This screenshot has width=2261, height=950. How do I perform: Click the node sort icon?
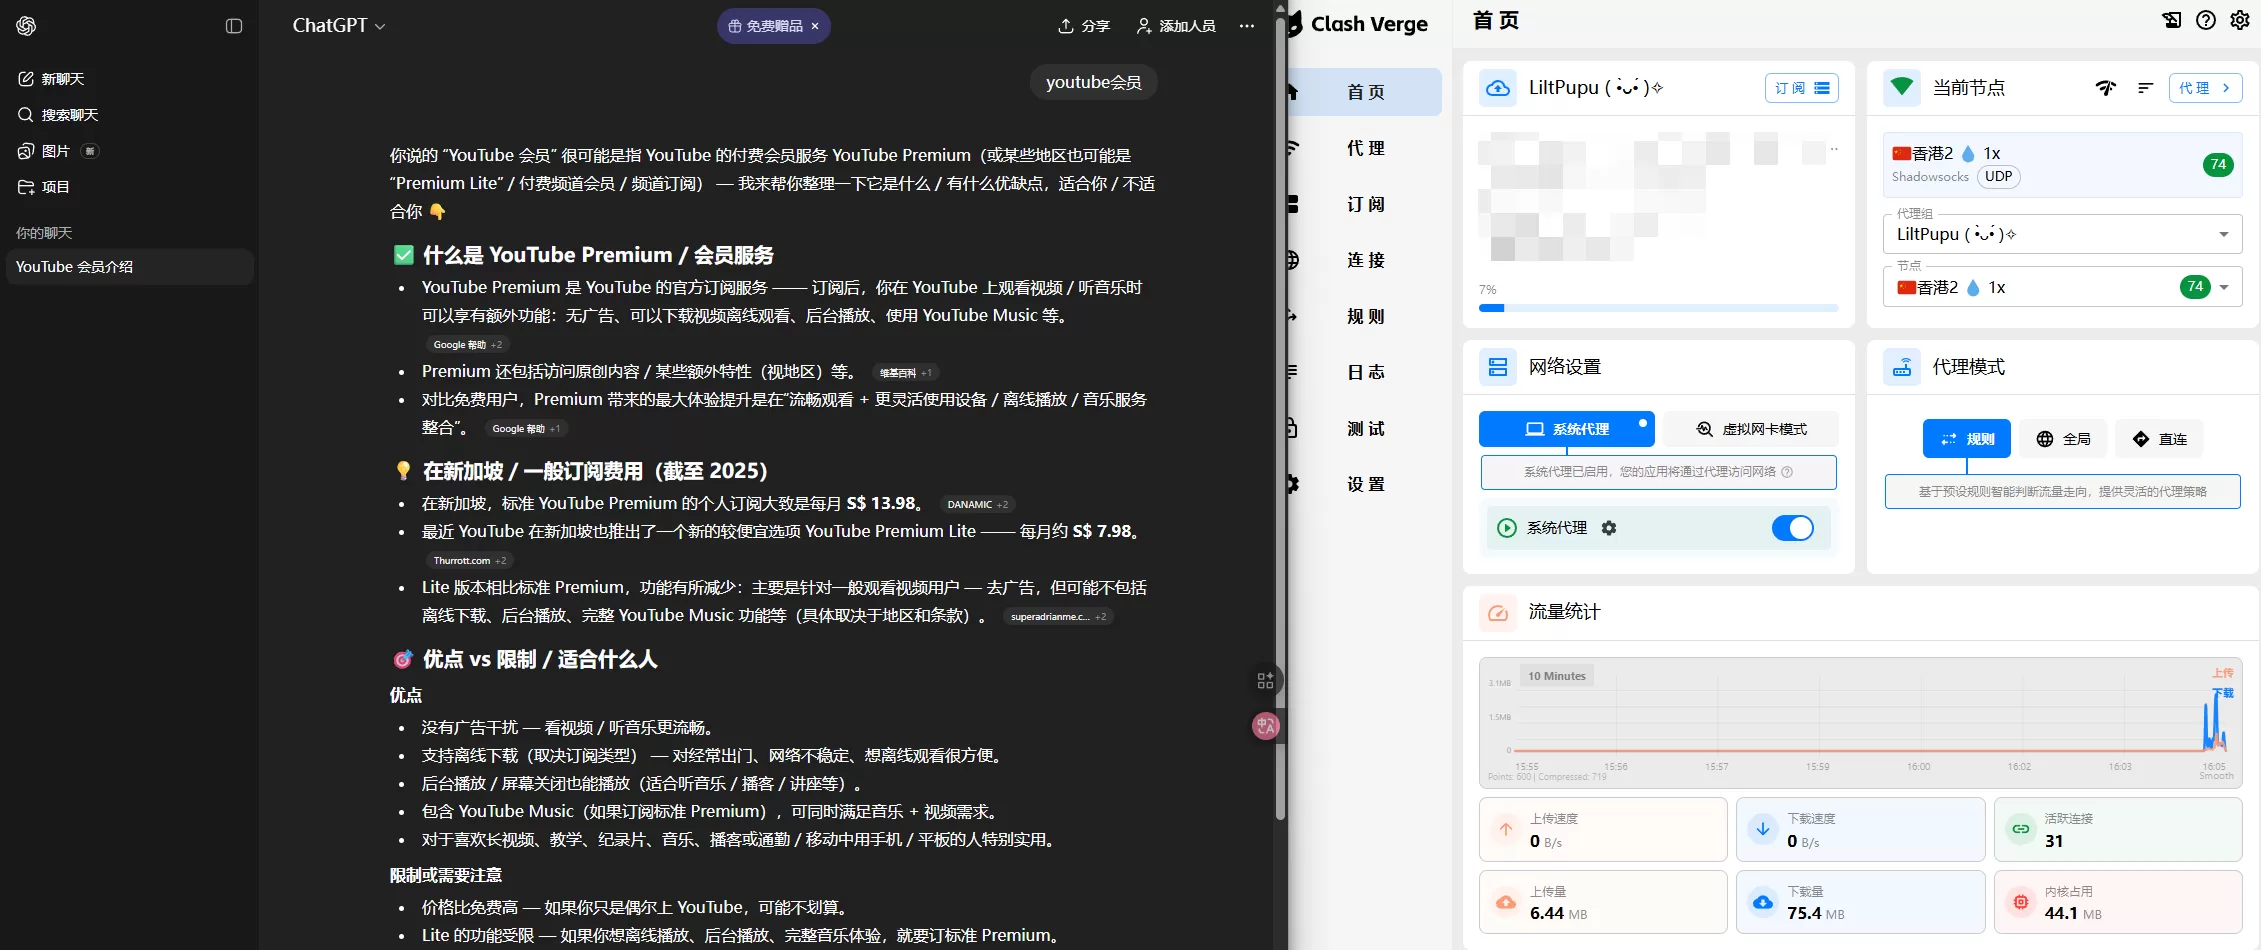coord(2145,88)
